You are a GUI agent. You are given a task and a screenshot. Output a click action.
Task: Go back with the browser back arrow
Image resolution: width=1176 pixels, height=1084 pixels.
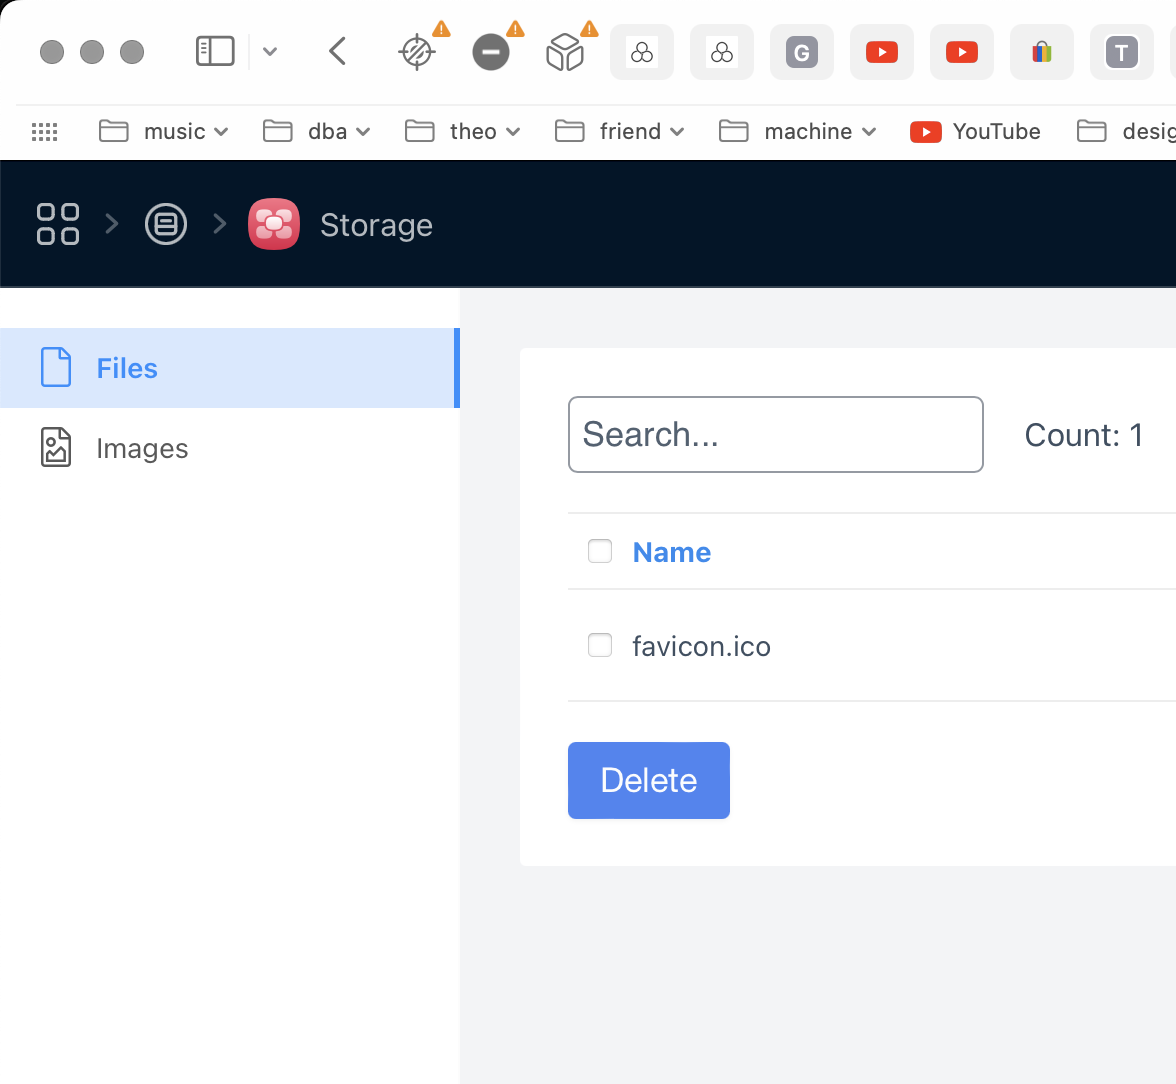(x=338, y=51)
